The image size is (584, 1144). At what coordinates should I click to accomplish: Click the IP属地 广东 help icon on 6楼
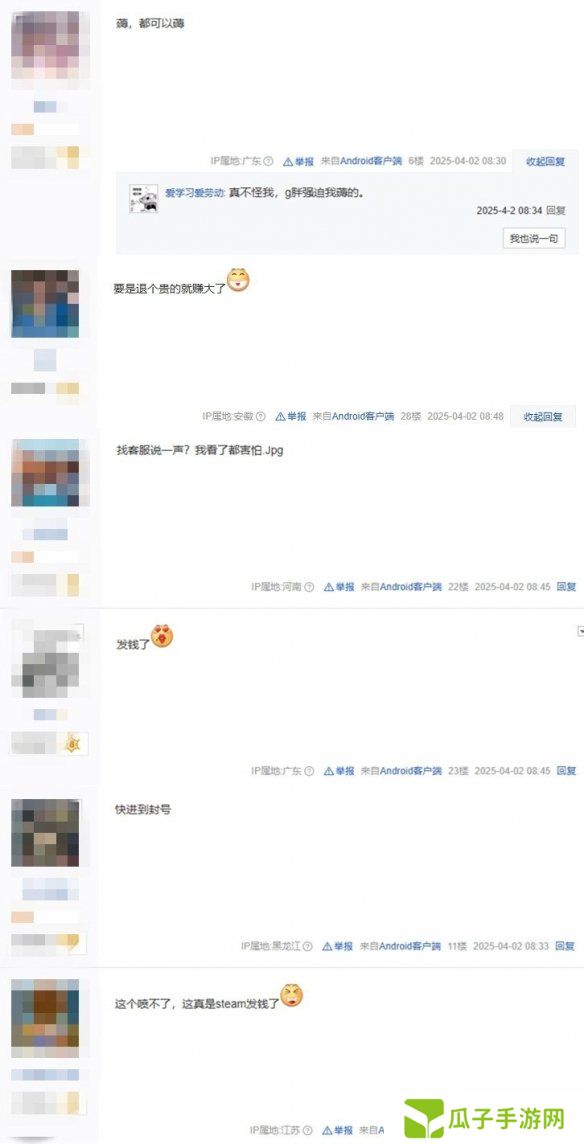click(269, 161)
